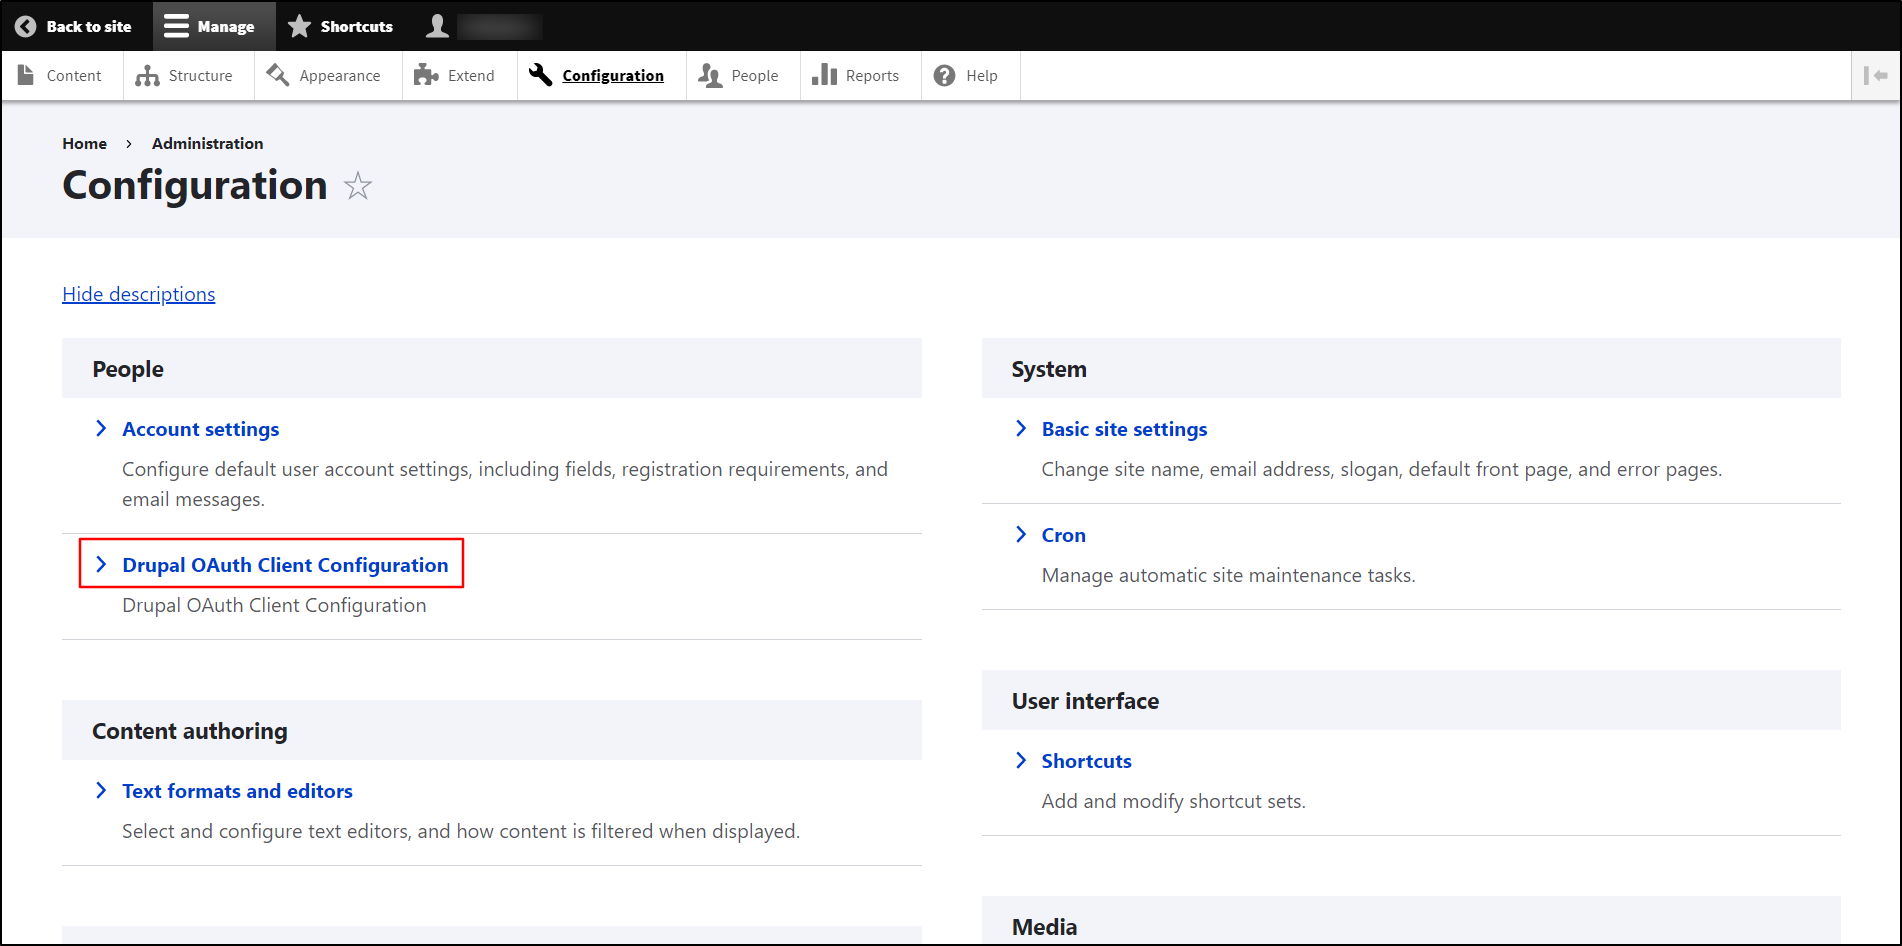
Task: Click the user account icon
Action: [x=437, y=27]
